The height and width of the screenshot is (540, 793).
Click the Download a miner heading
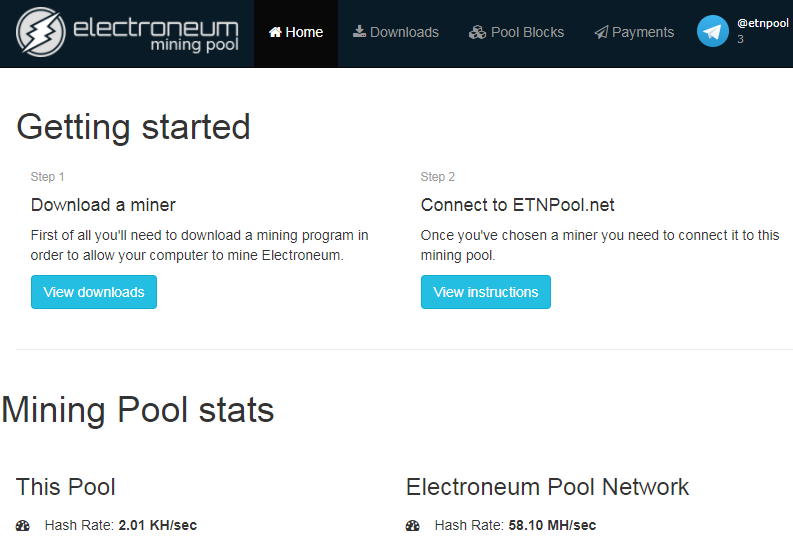click(x=103, y=205)
